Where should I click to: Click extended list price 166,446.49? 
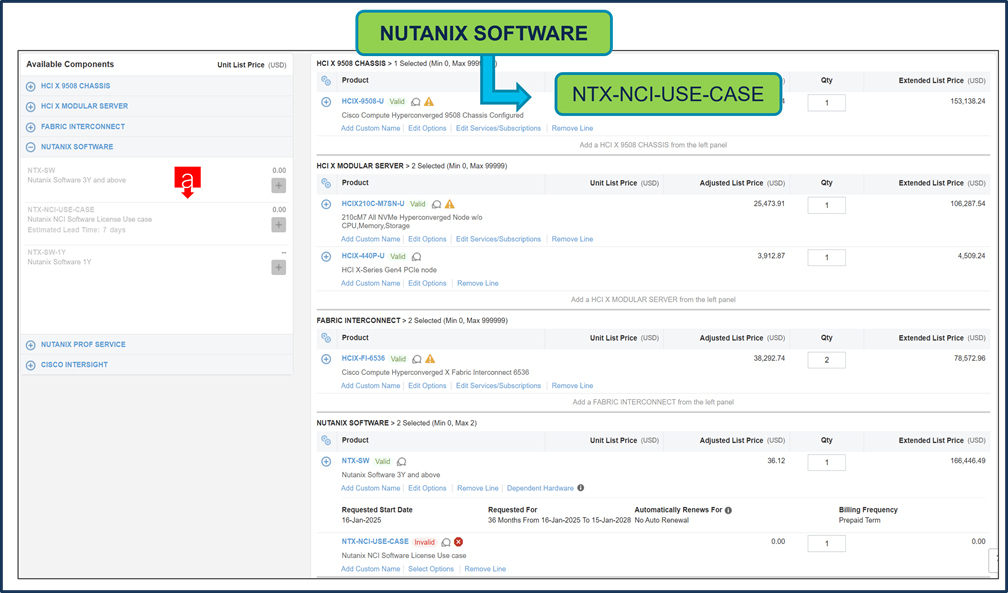pos(968,461)
